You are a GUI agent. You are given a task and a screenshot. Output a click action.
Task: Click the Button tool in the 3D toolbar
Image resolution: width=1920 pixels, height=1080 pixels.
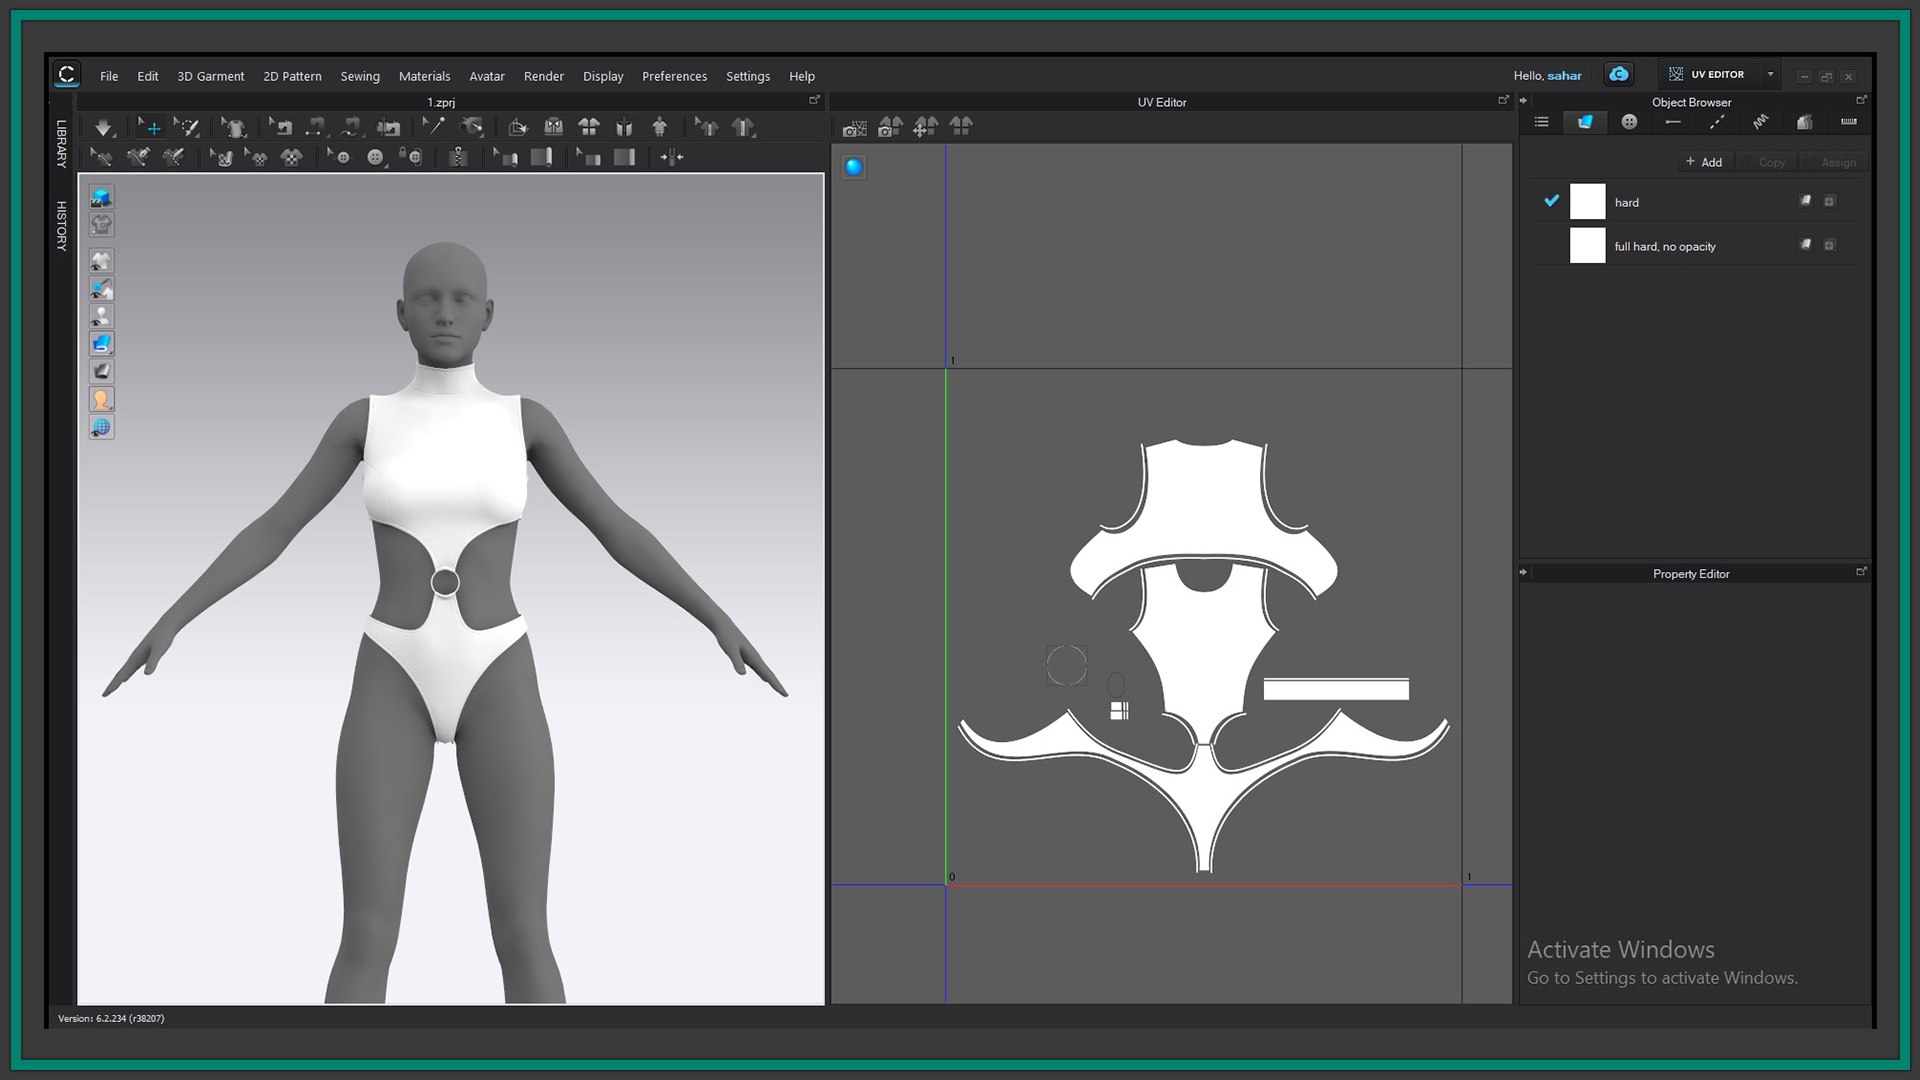pos(375,157)
